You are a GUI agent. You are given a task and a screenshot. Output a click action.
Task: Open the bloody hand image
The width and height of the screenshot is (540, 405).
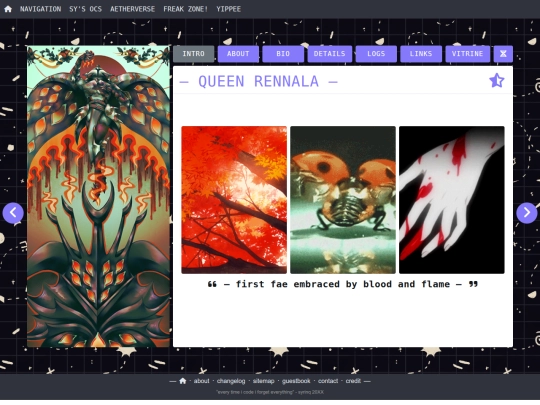pos(451,200)
